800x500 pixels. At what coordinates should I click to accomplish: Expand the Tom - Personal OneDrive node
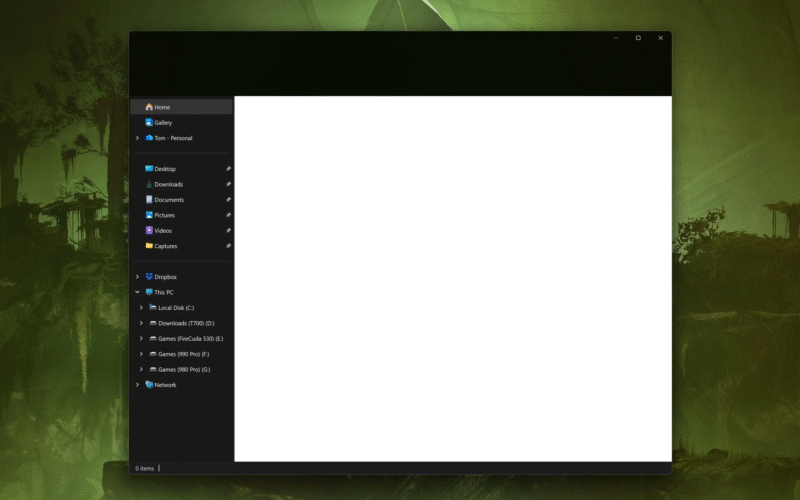[x=137, y=138]
